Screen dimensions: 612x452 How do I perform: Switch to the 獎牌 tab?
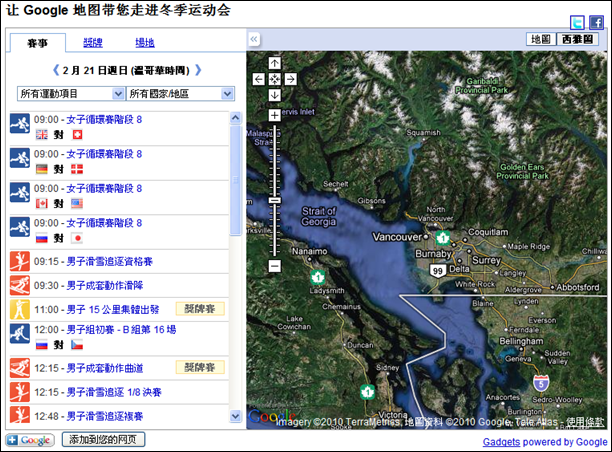pos(93,43)
